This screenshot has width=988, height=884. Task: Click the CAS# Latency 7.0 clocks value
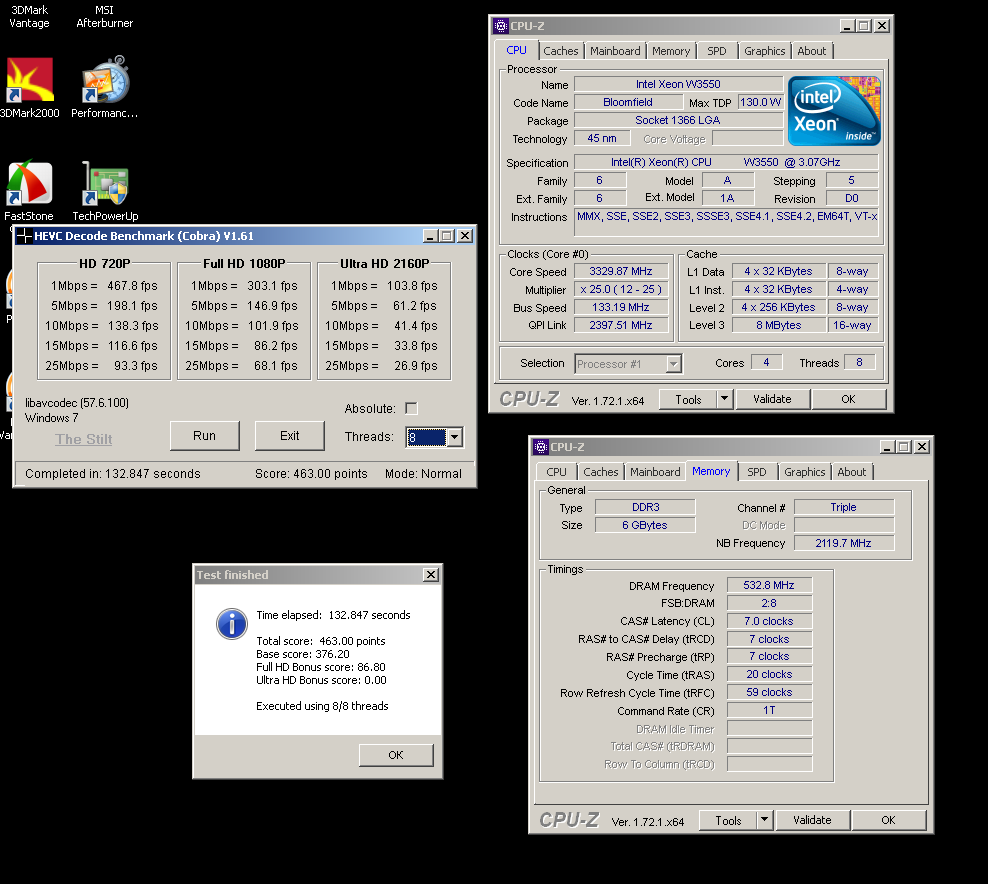click(x=769, y=621)
